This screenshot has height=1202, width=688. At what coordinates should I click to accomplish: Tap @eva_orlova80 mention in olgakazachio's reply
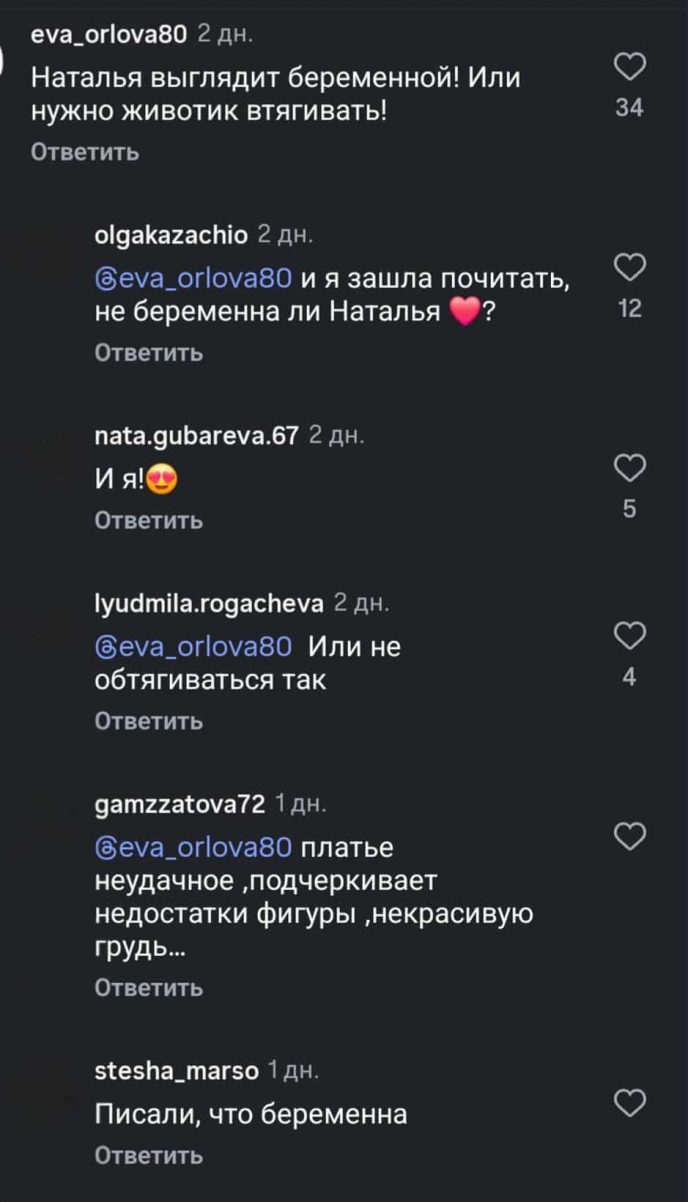click(x=192, y=279)
